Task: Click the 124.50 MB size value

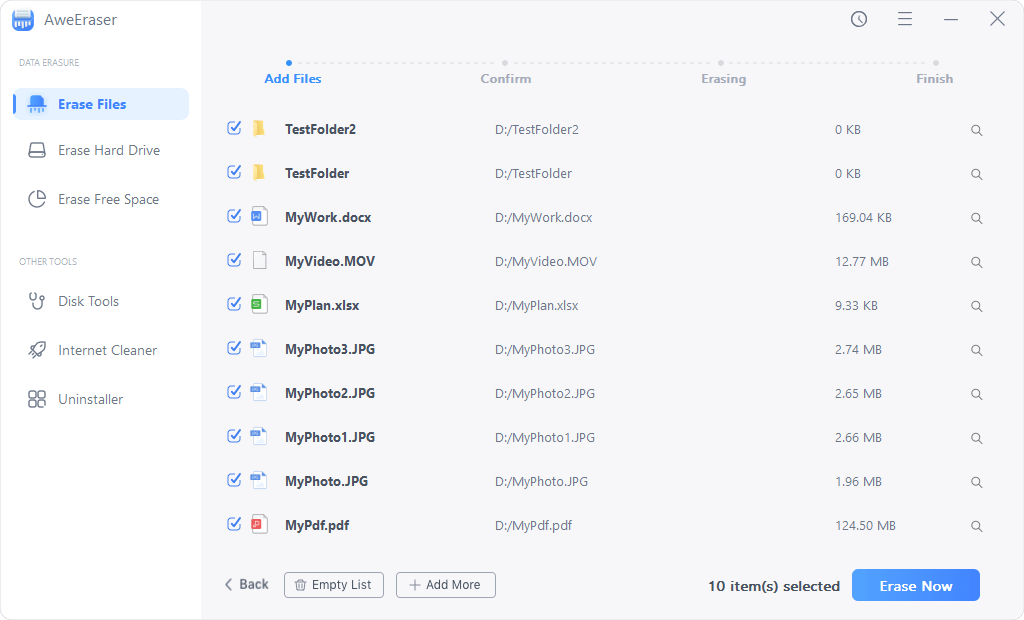Action: click(x=865, y=525)
